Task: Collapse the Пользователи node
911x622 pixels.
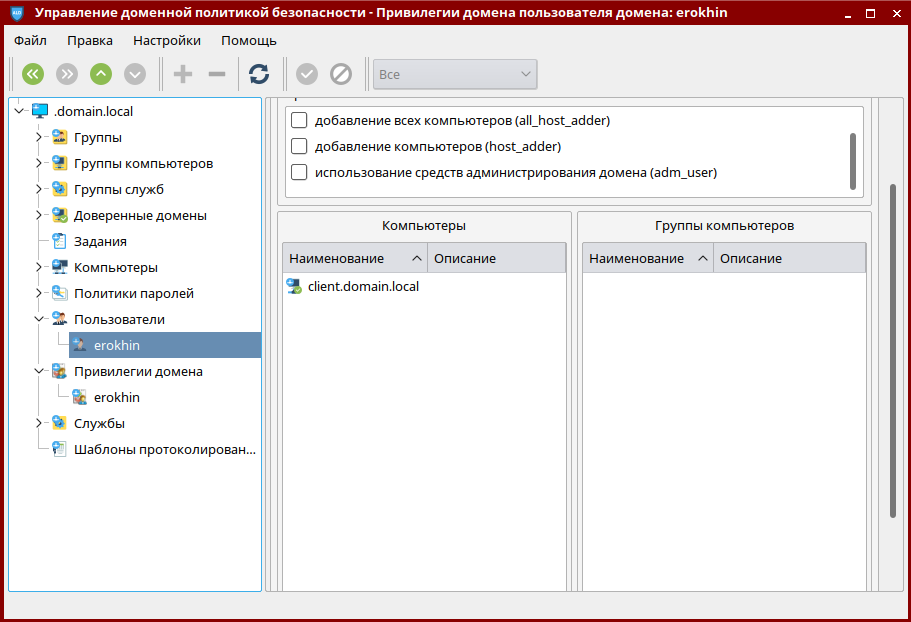Action: pos(39,319)
